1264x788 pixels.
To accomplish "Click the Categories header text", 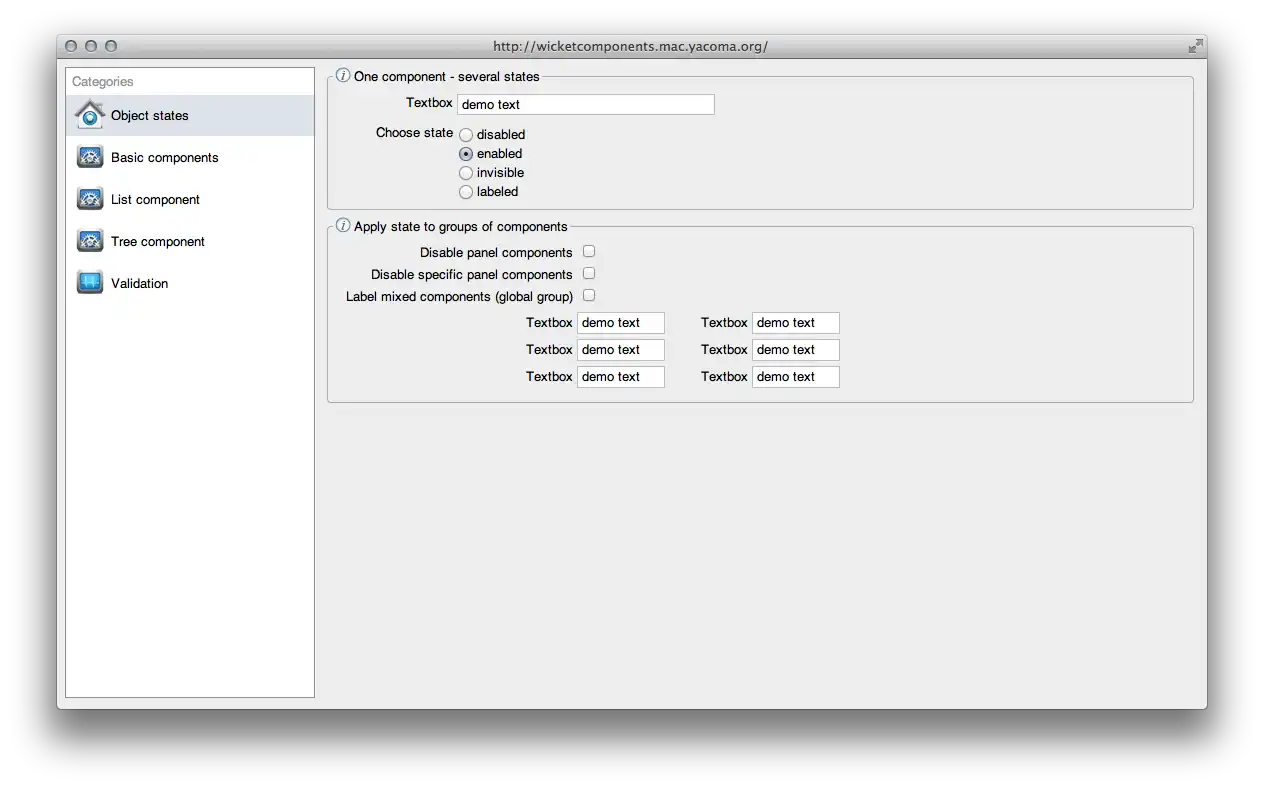I will point(102,81).
